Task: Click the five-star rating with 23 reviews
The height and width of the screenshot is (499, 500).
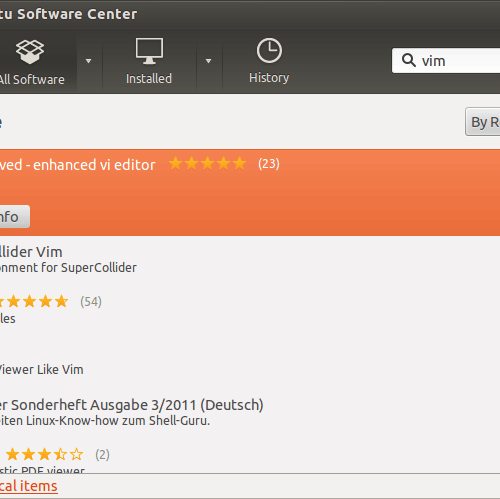Action: pyautogui.click(x=207, y=164)
